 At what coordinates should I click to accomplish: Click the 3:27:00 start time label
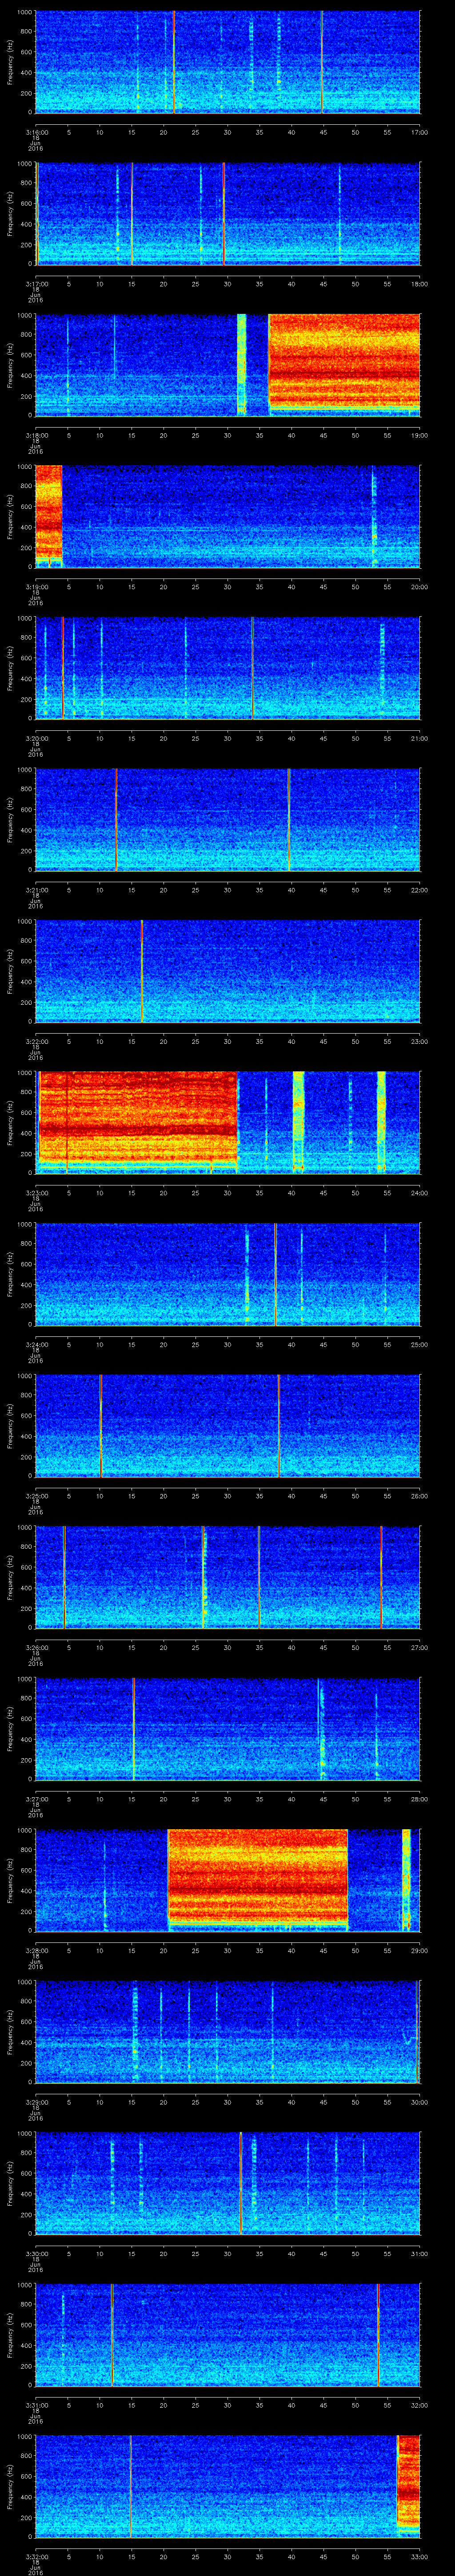pos(36,1799)
